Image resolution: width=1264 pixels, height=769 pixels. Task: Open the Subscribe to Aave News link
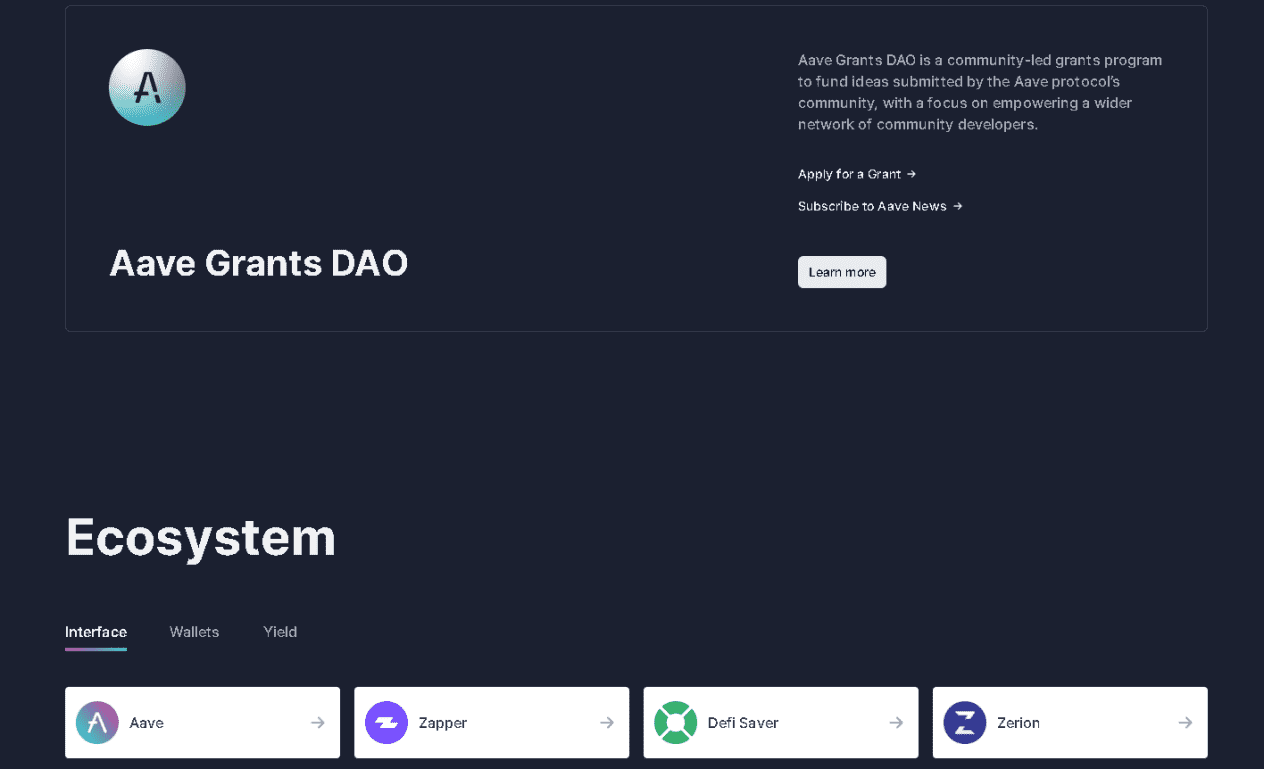tap(880, 206)
